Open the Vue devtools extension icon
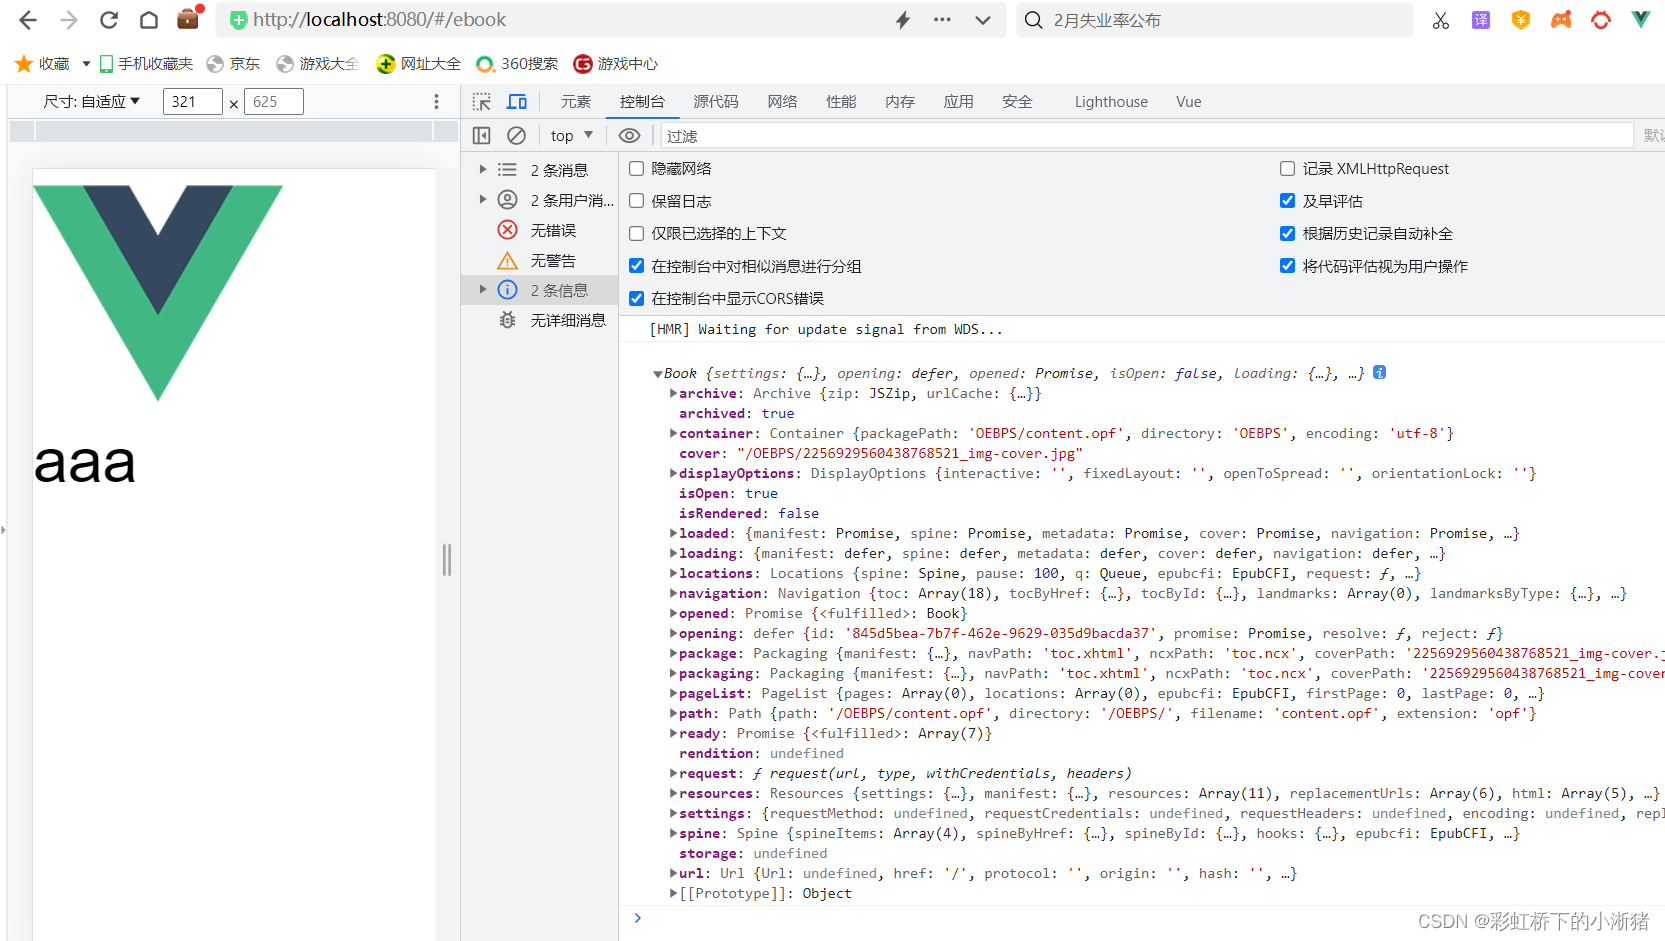 [1641, 19]
